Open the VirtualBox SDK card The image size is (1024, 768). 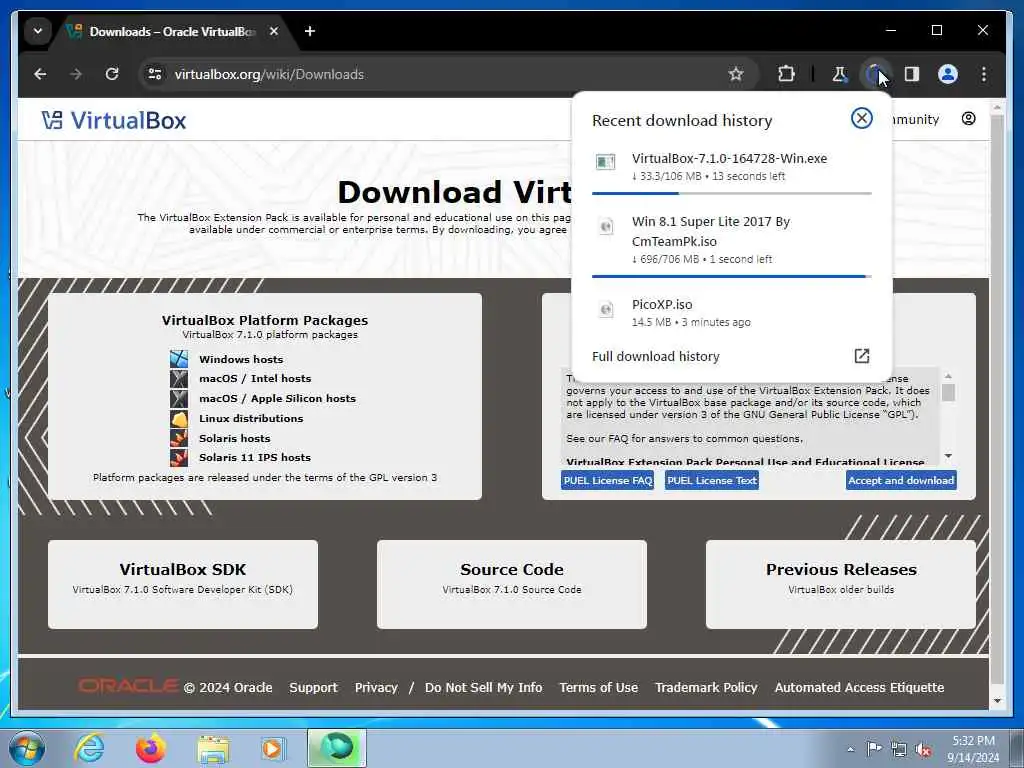tap(183, 584)
